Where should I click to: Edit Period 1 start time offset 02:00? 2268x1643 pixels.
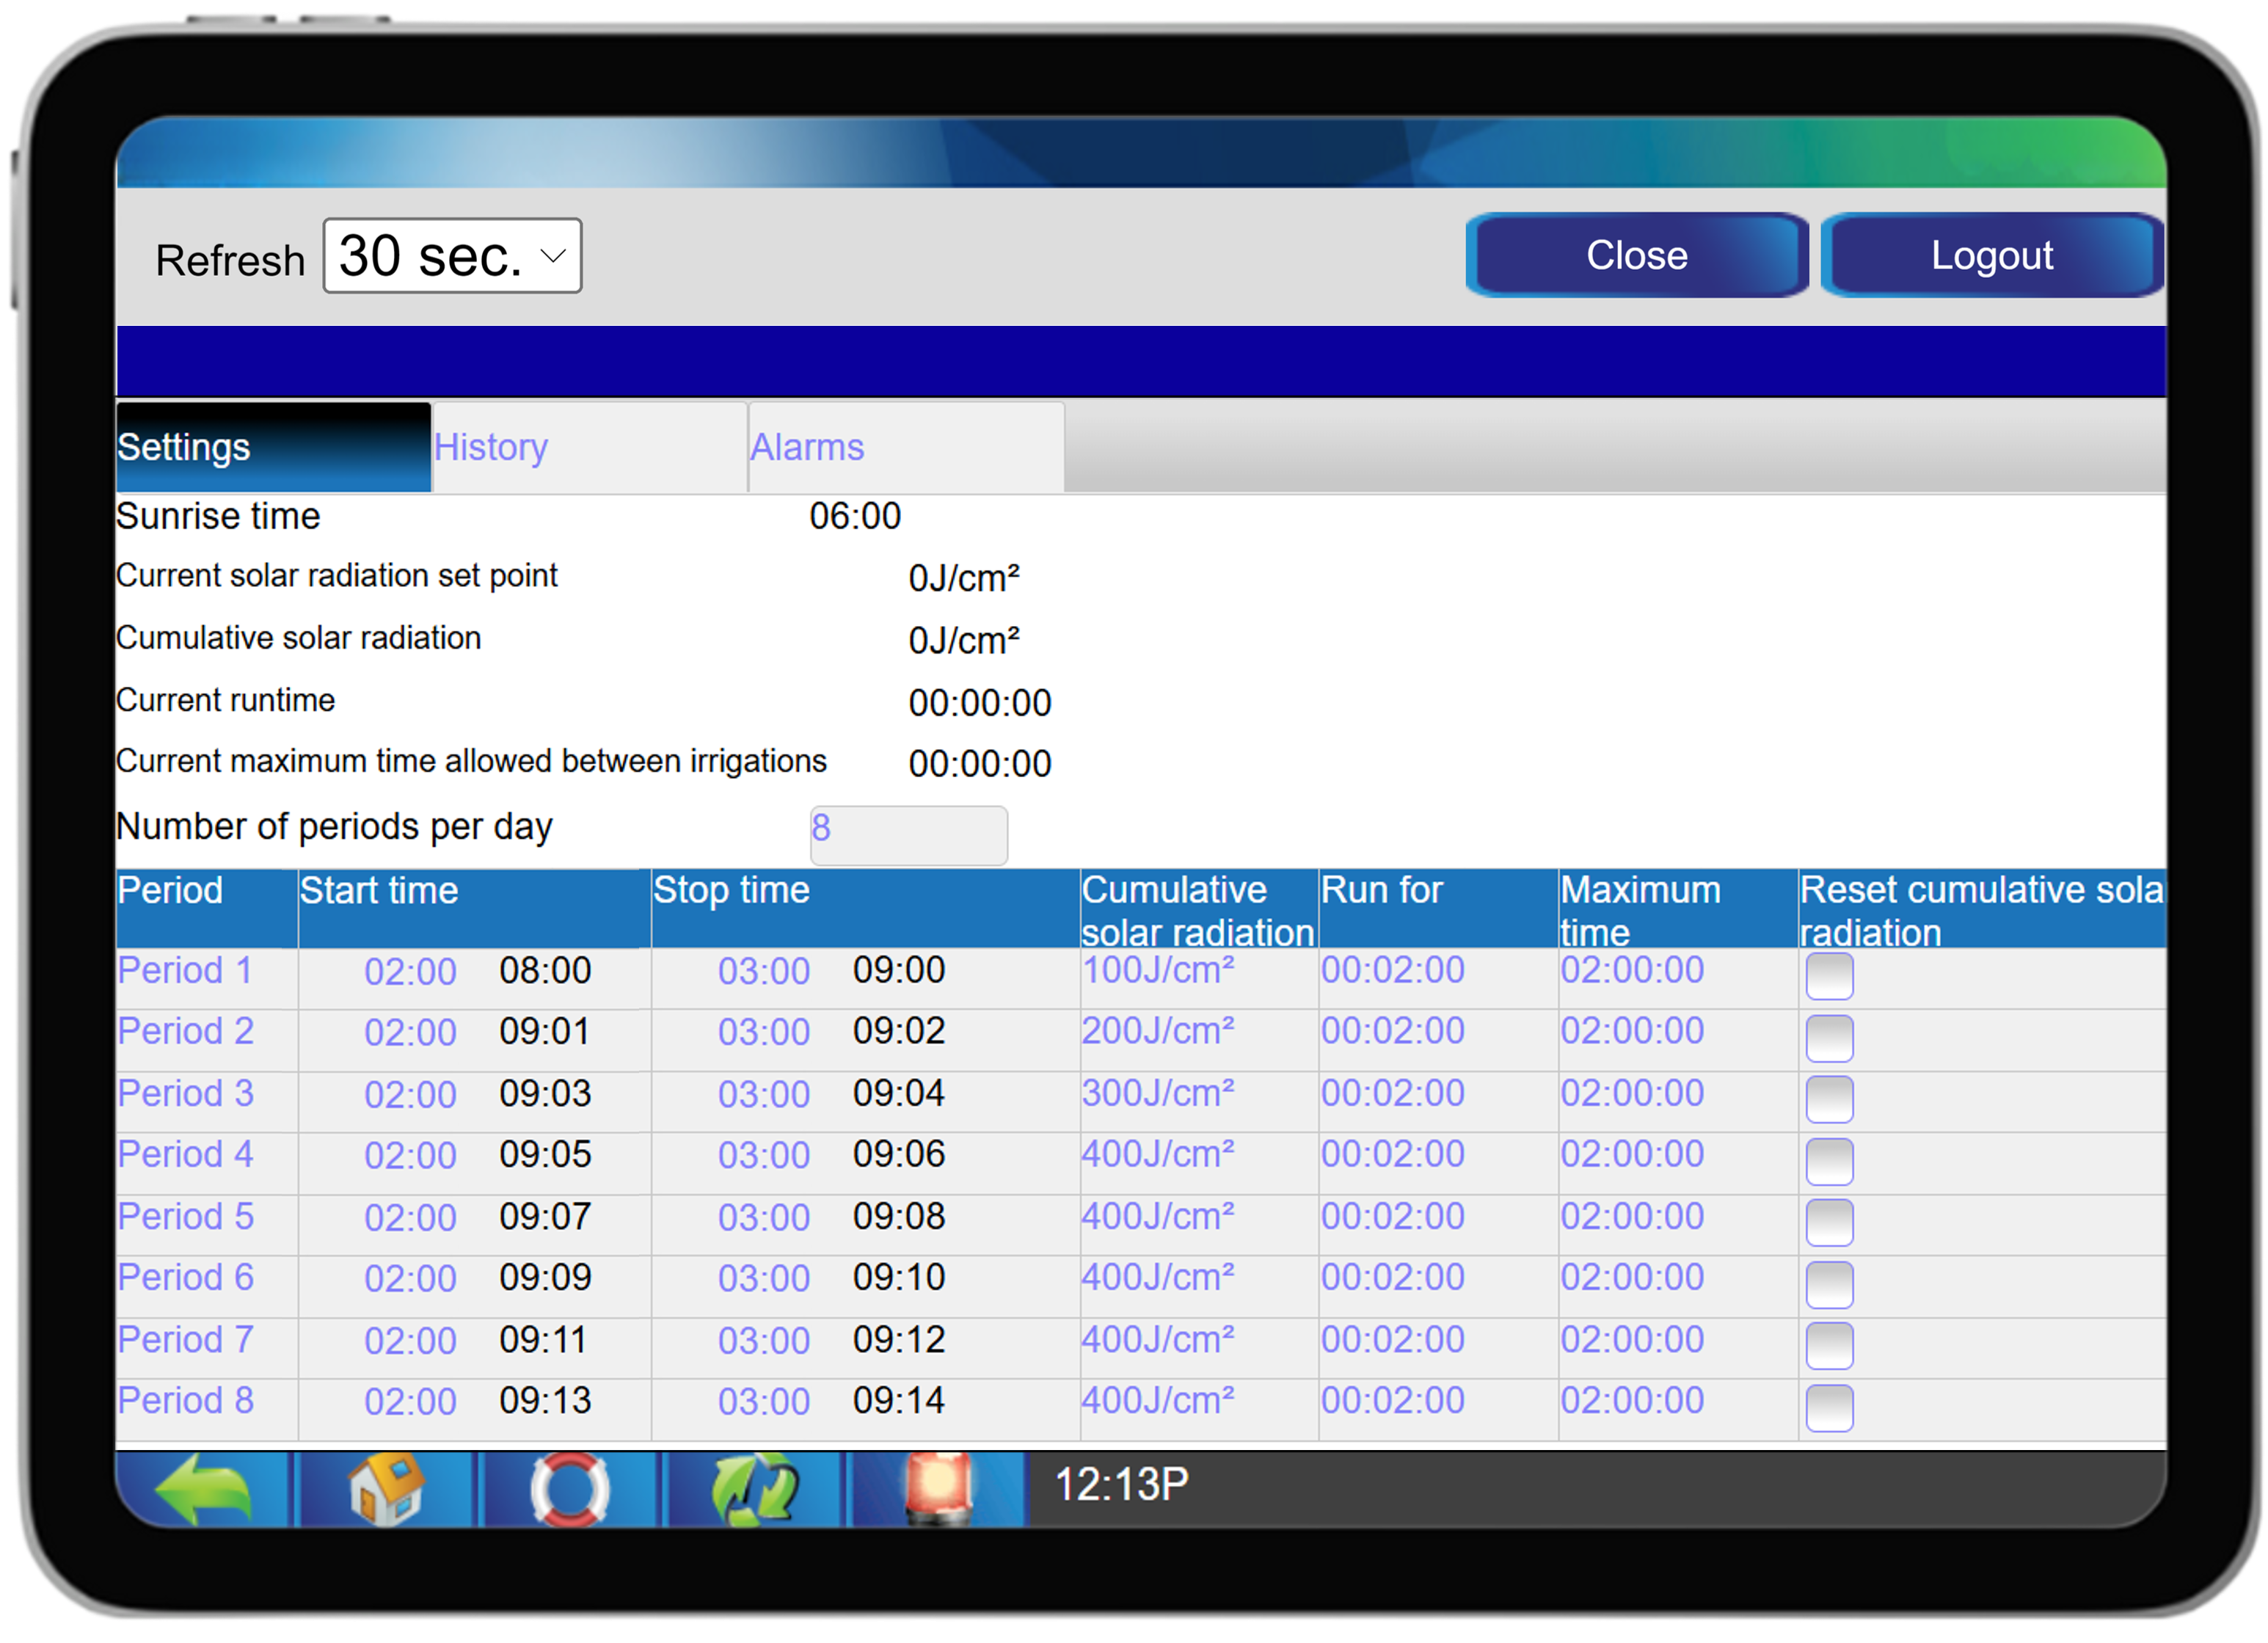pos(410,971)
